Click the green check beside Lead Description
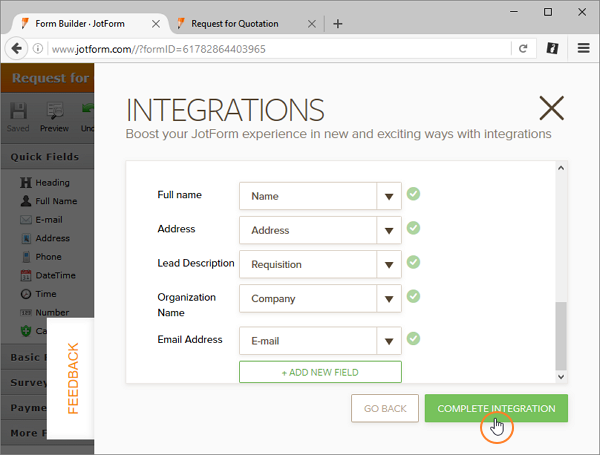 click(413, 262)
